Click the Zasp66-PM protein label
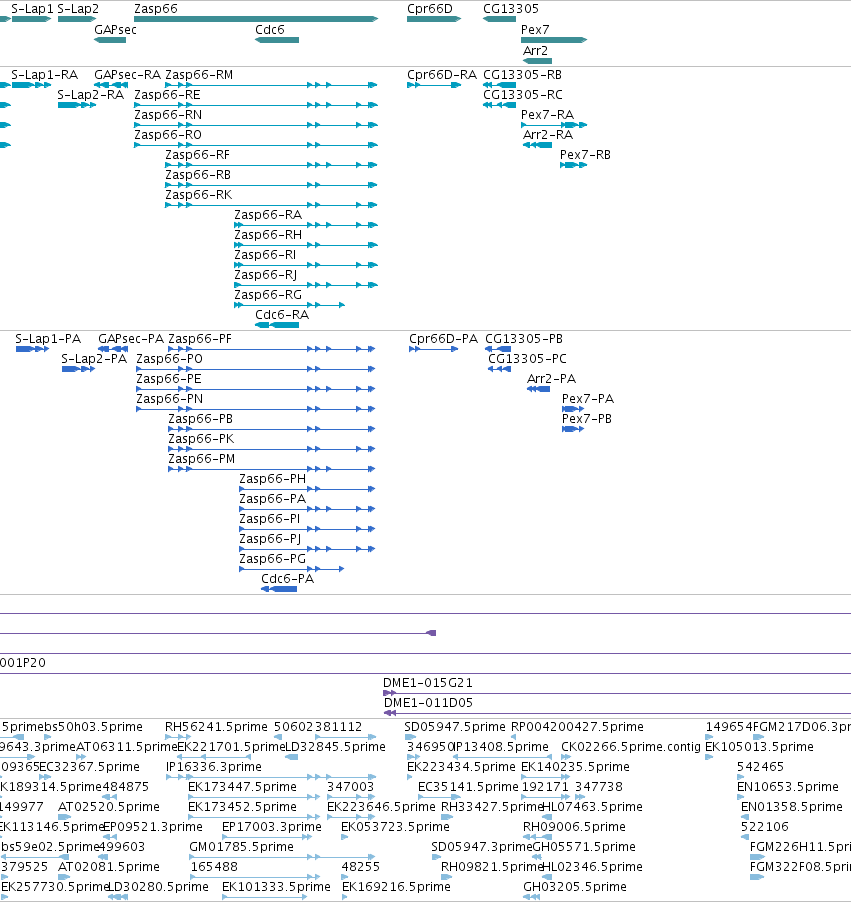 (201, 458)
